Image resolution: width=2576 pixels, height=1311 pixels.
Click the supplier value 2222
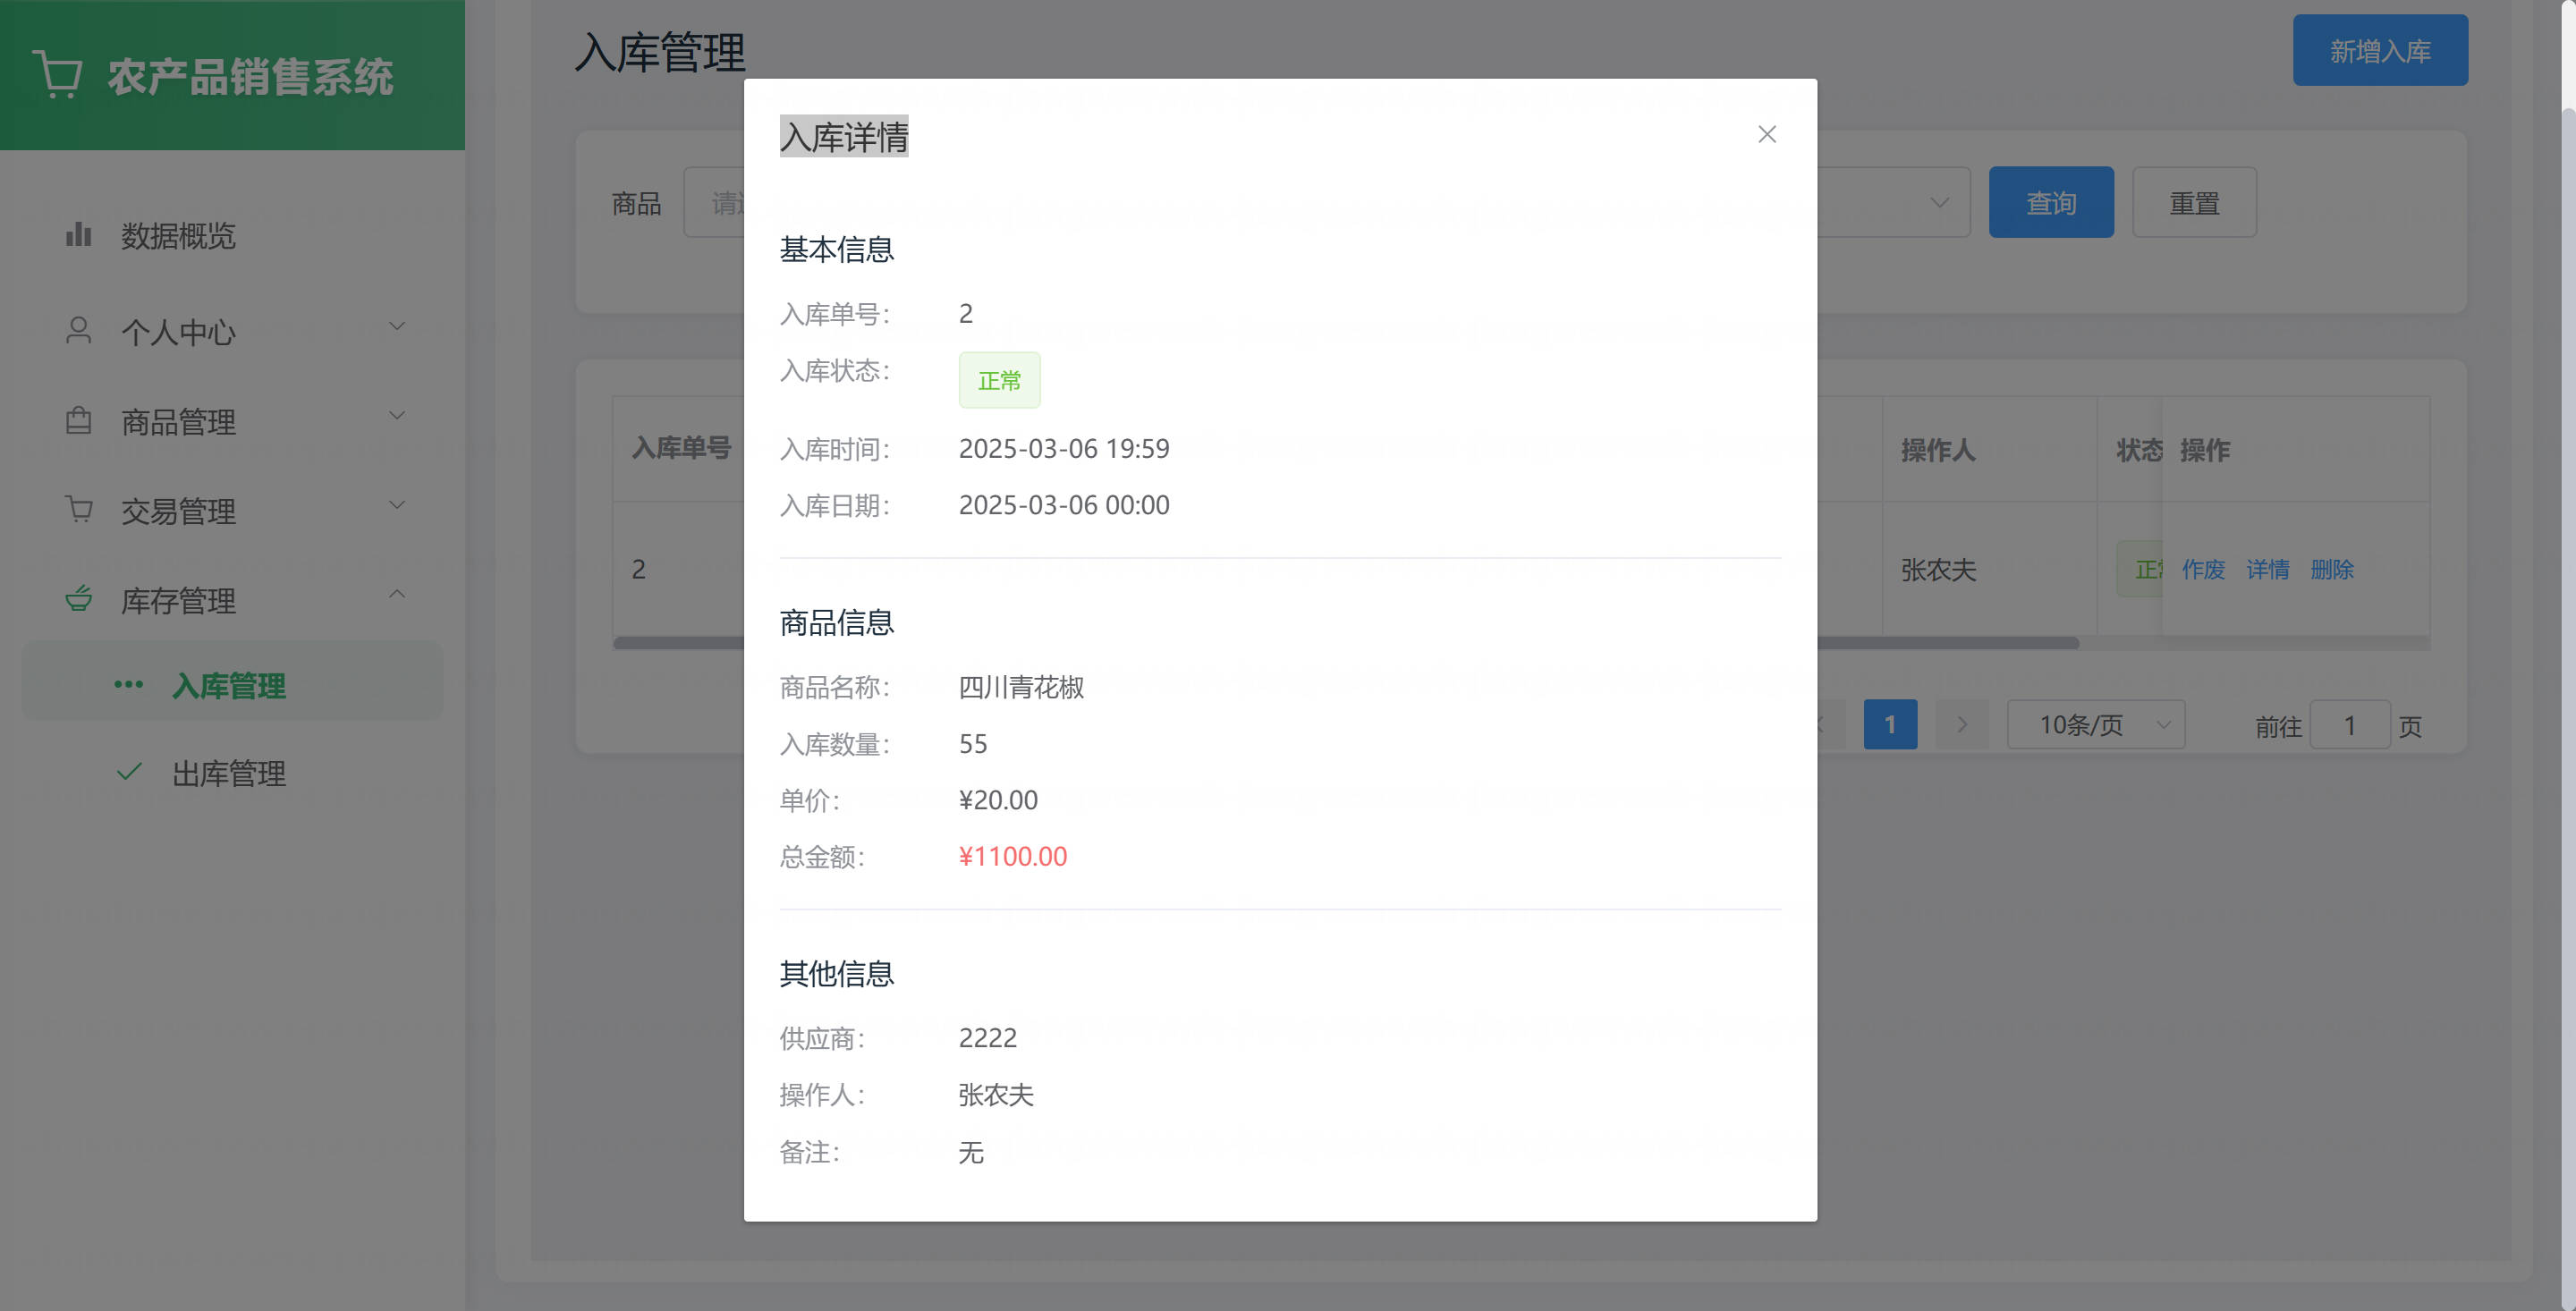987,1038
